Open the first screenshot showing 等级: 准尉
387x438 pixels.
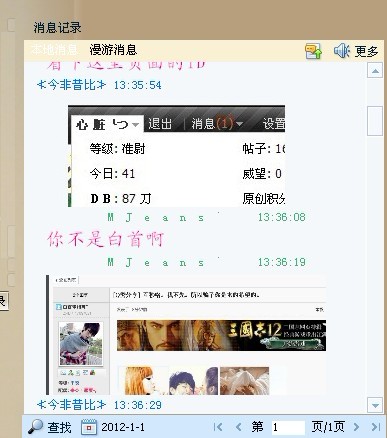(x=176, y=156)
